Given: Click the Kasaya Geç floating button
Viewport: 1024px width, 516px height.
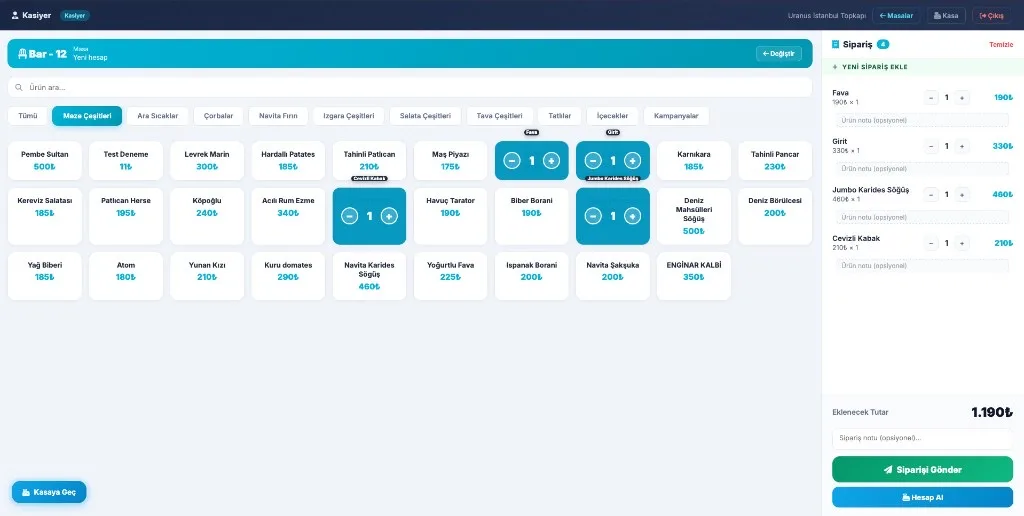Looking at the screenshot, I should coord(49,492).
